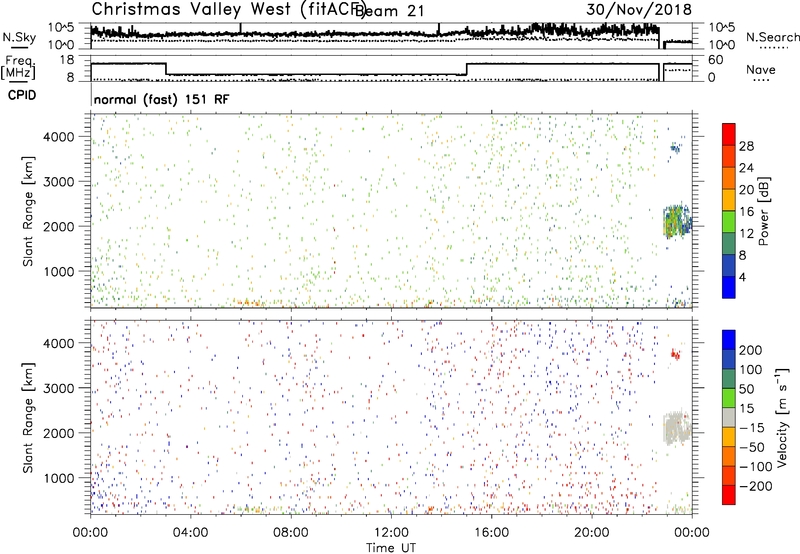Click the 'N.Sky' axis label
800x554 pixels.
[19, 37]
